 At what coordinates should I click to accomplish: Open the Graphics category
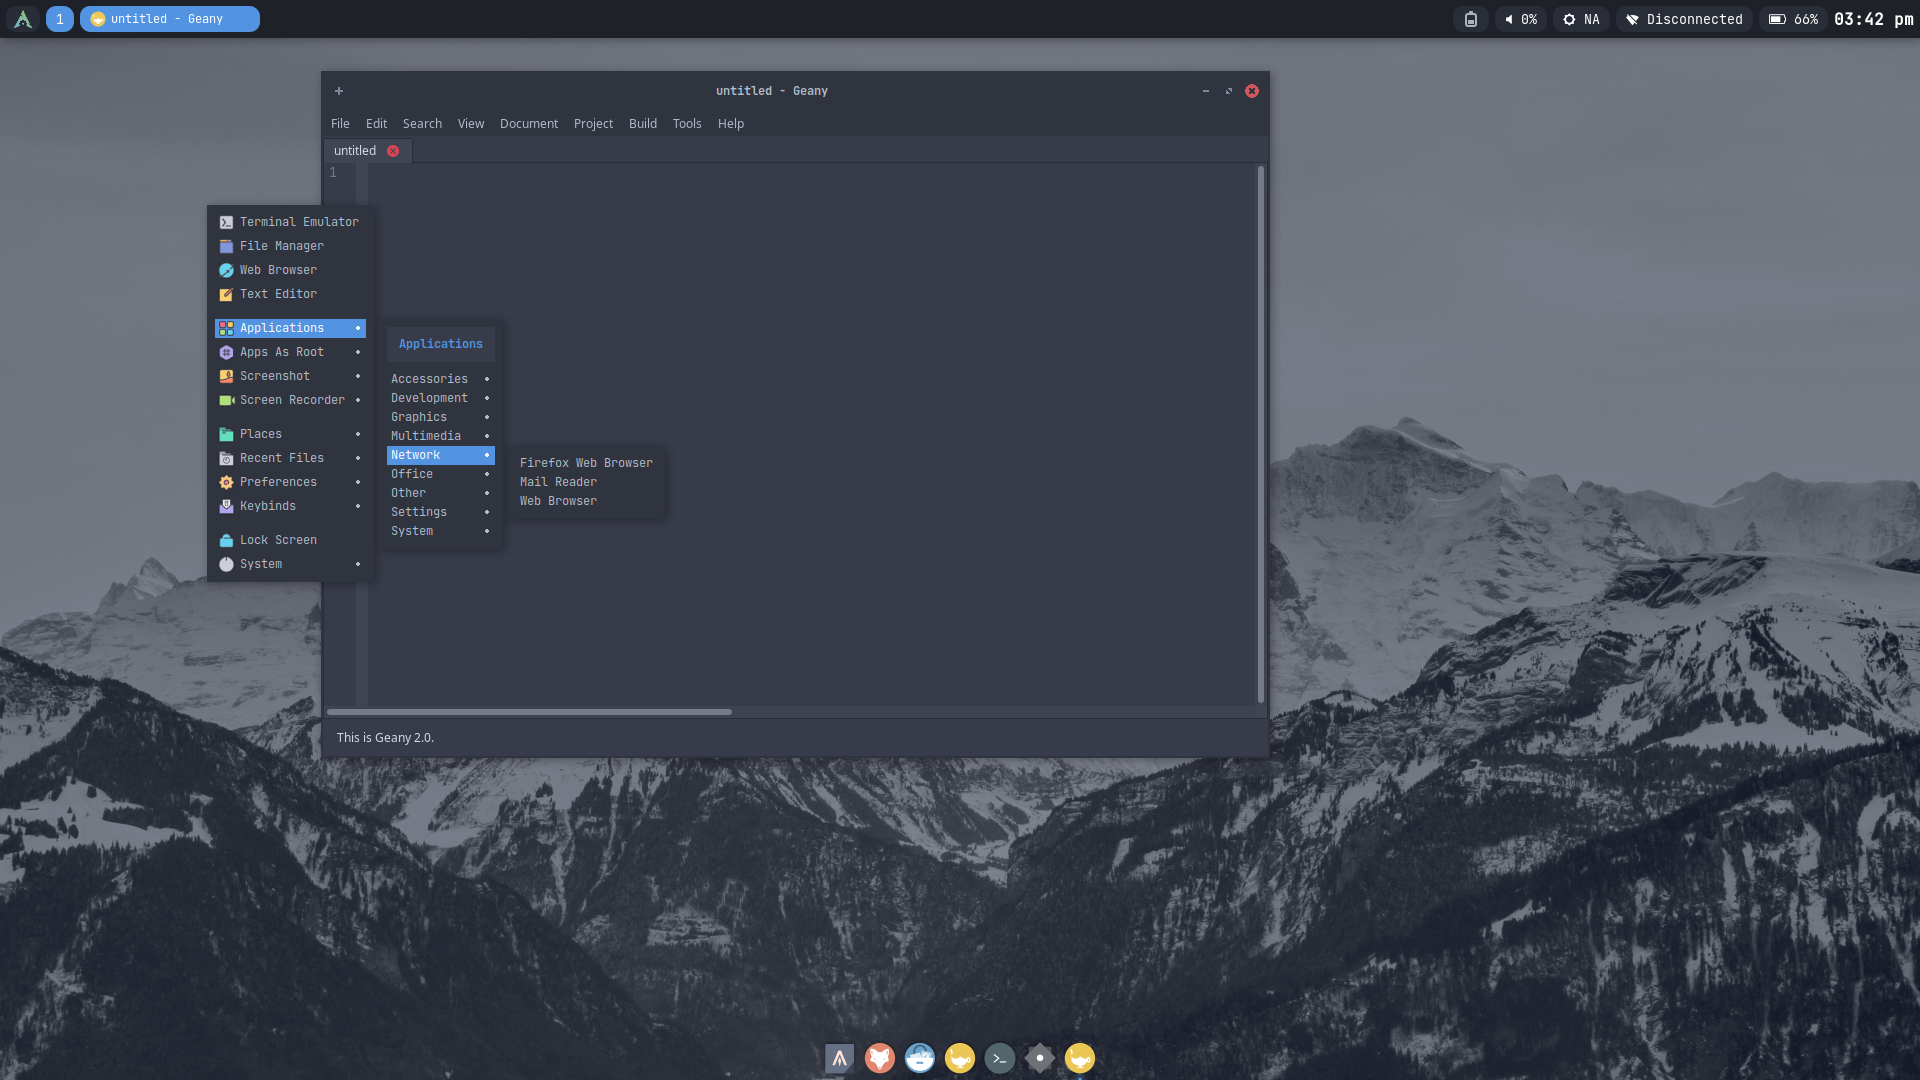coord(441,417)
